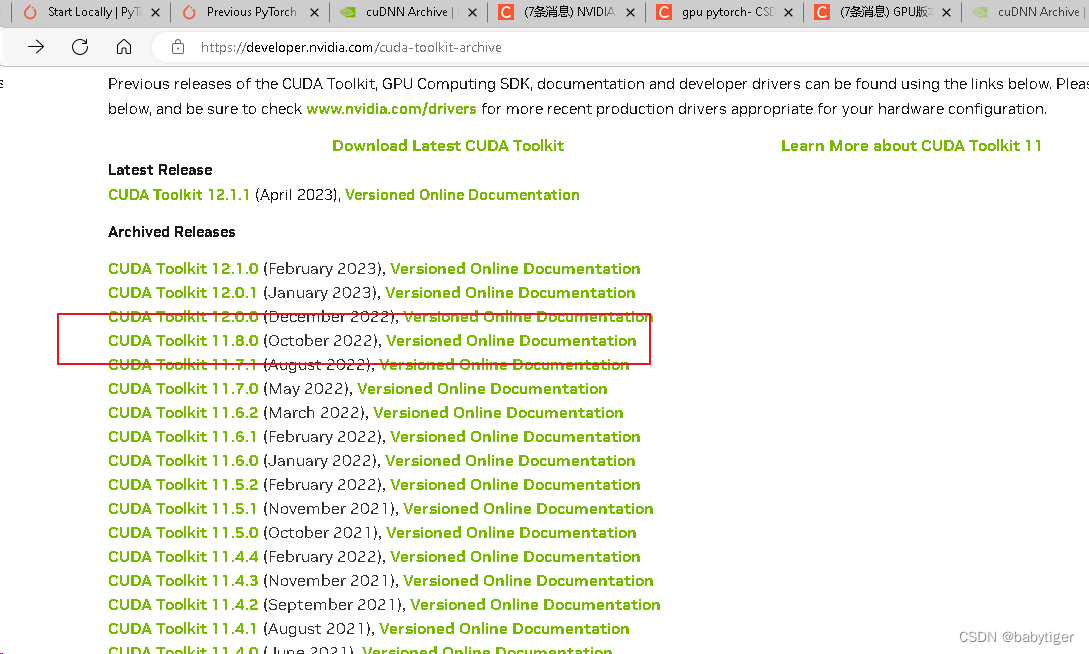The width and height of the screenshot is (1089, 654).
Task: Open documentation for CUDA Toolkit 12.1.0
Action: point(515,269)
